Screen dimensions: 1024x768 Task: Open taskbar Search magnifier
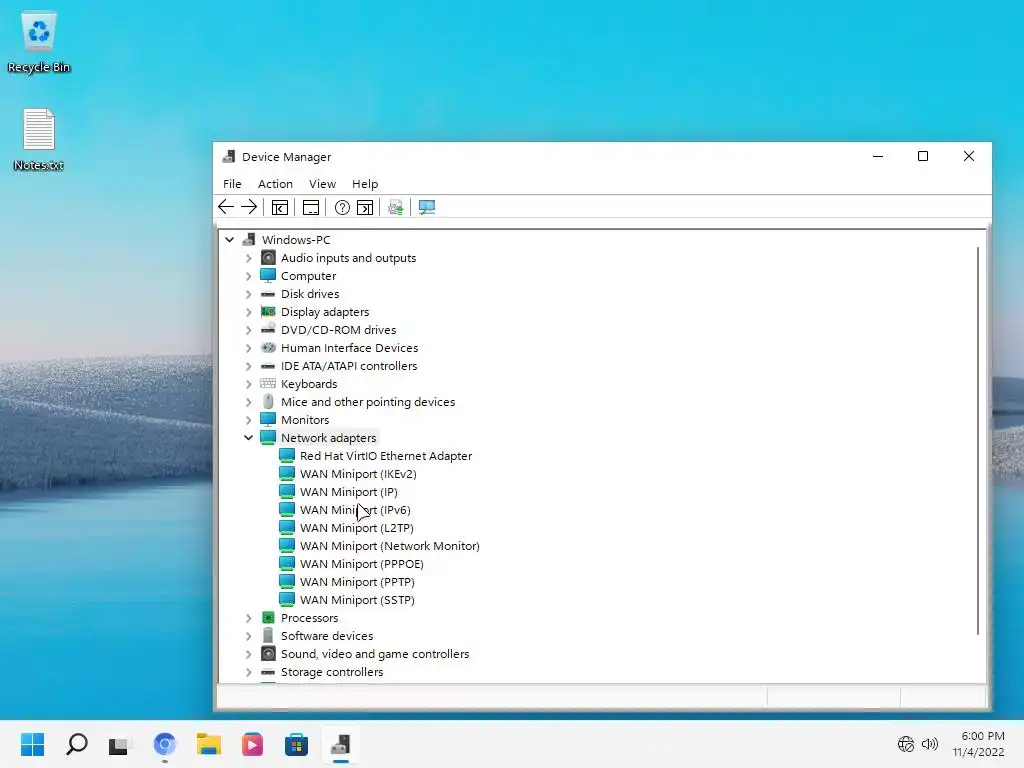[76, 744]
